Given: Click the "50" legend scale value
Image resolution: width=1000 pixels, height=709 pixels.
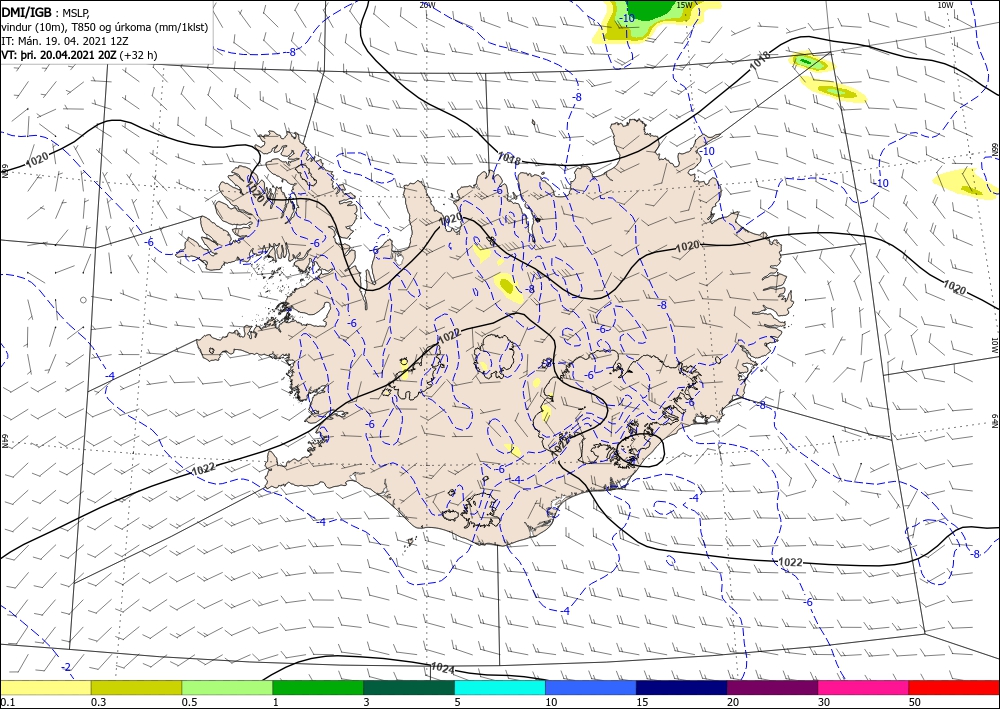Looking at the screenshot, I should click(915, 702).
